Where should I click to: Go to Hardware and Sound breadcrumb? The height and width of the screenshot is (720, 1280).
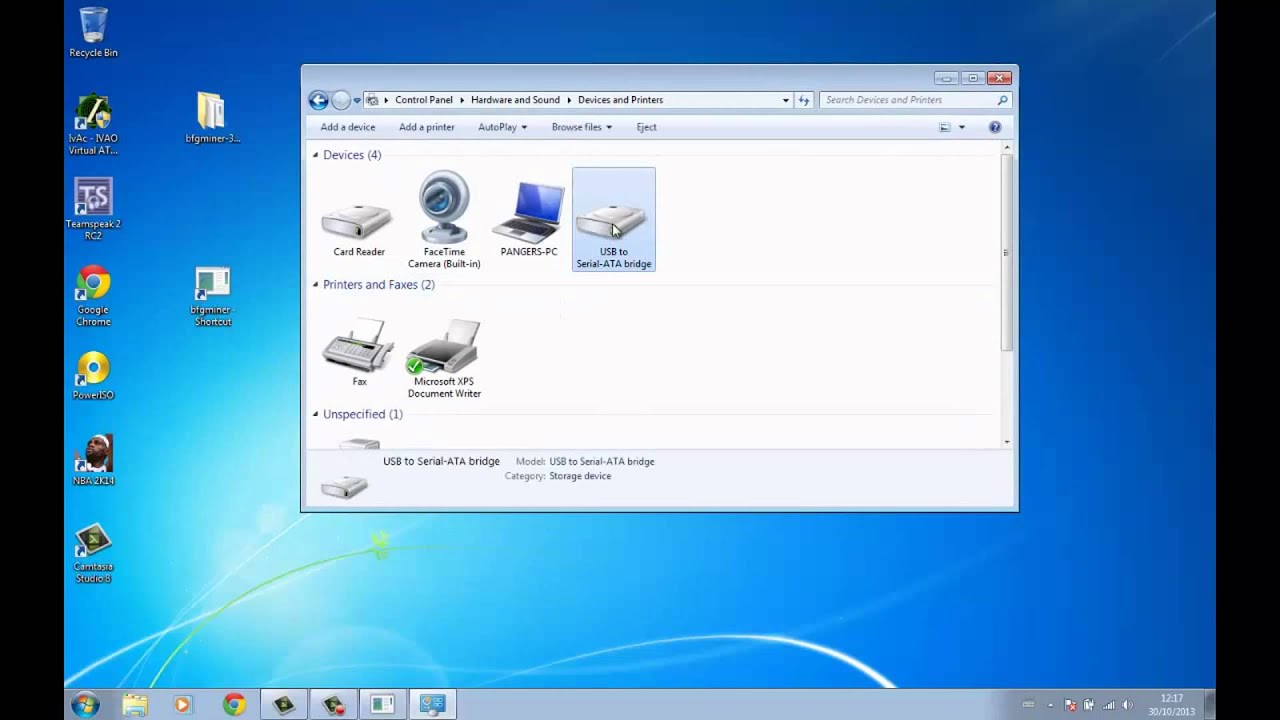[515, 100]
